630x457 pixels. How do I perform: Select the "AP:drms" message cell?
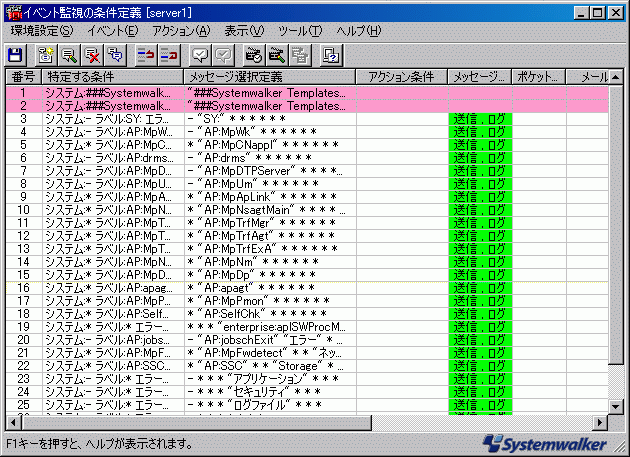coord(270,158)
